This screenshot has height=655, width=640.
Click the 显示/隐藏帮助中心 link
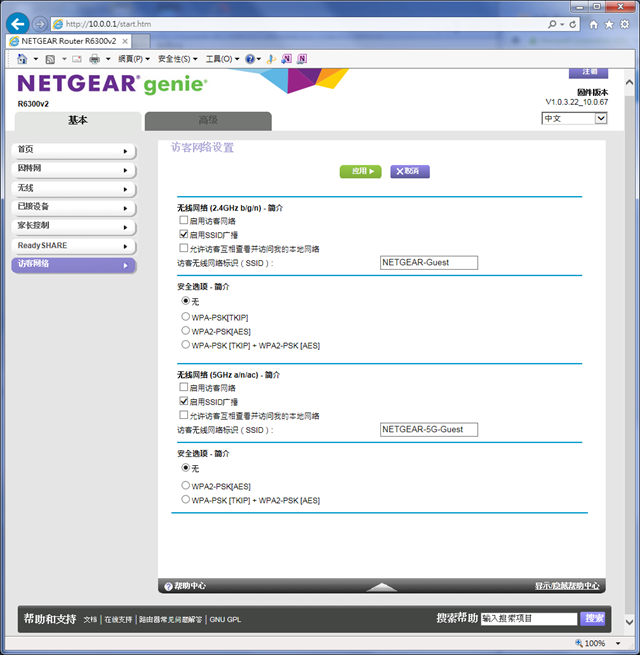click(x=567, y=586)
